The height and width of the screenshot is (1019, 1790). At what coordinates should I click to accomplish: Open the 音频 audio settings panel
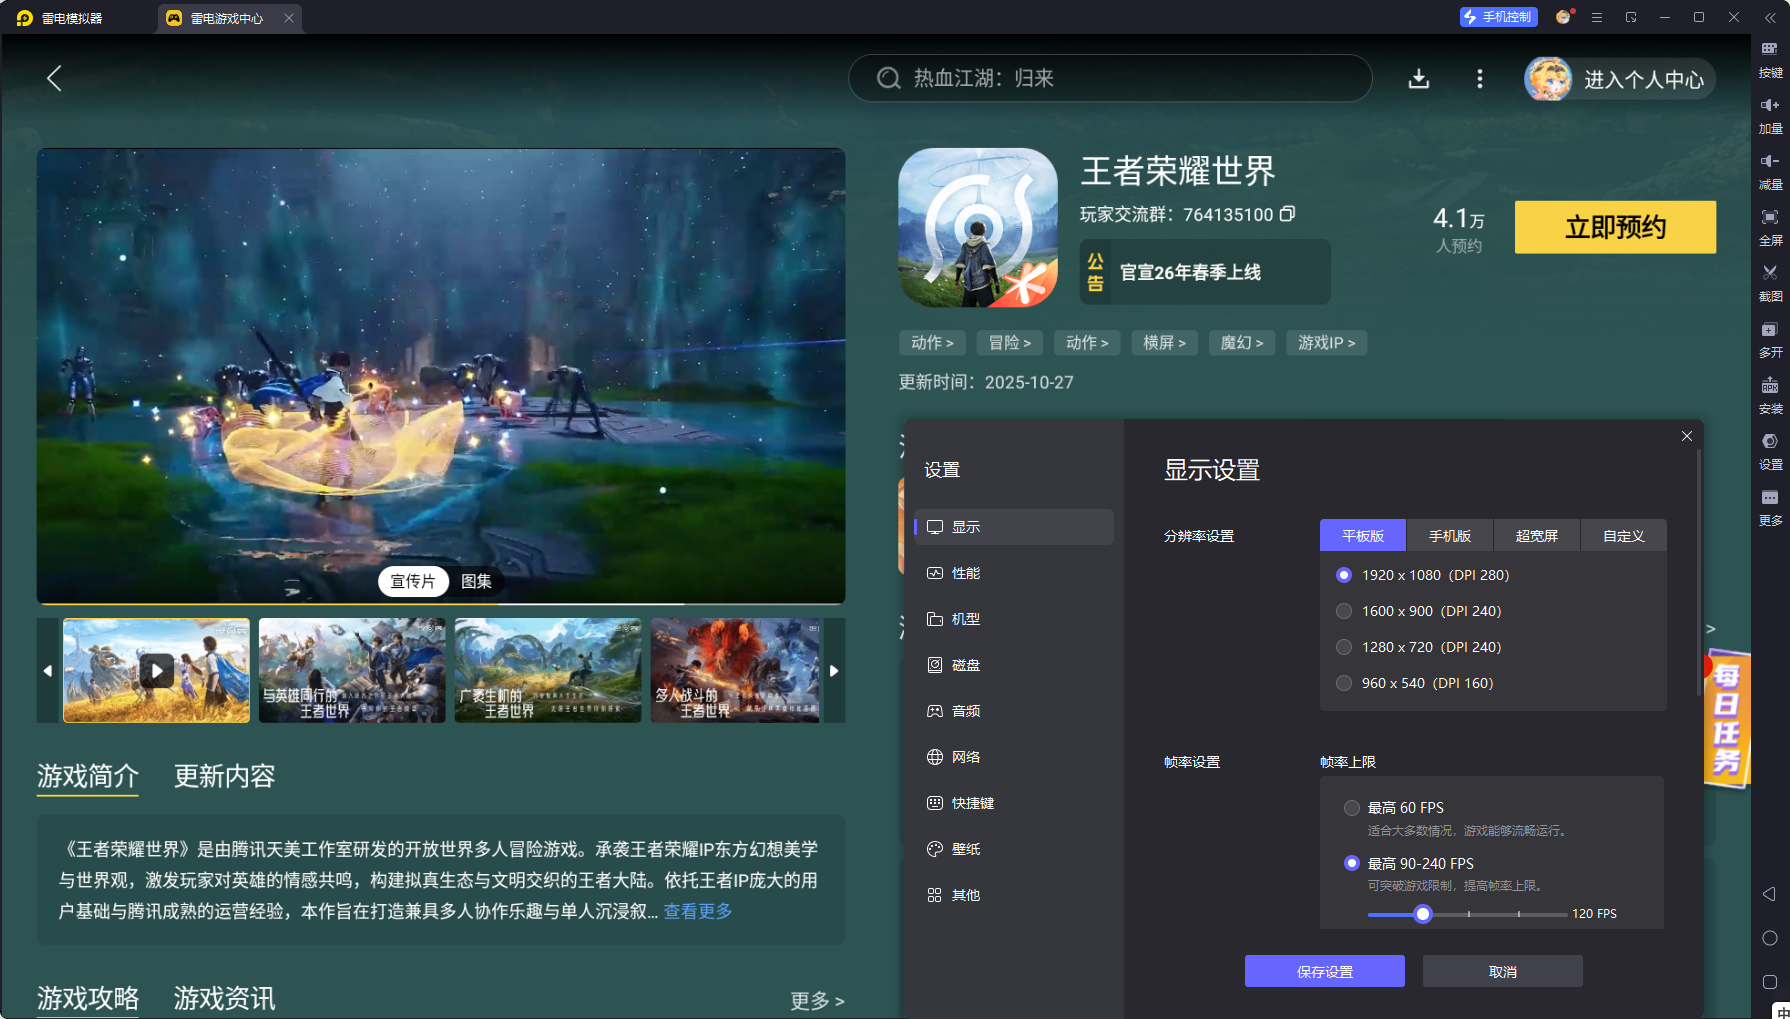pos(966,711)
